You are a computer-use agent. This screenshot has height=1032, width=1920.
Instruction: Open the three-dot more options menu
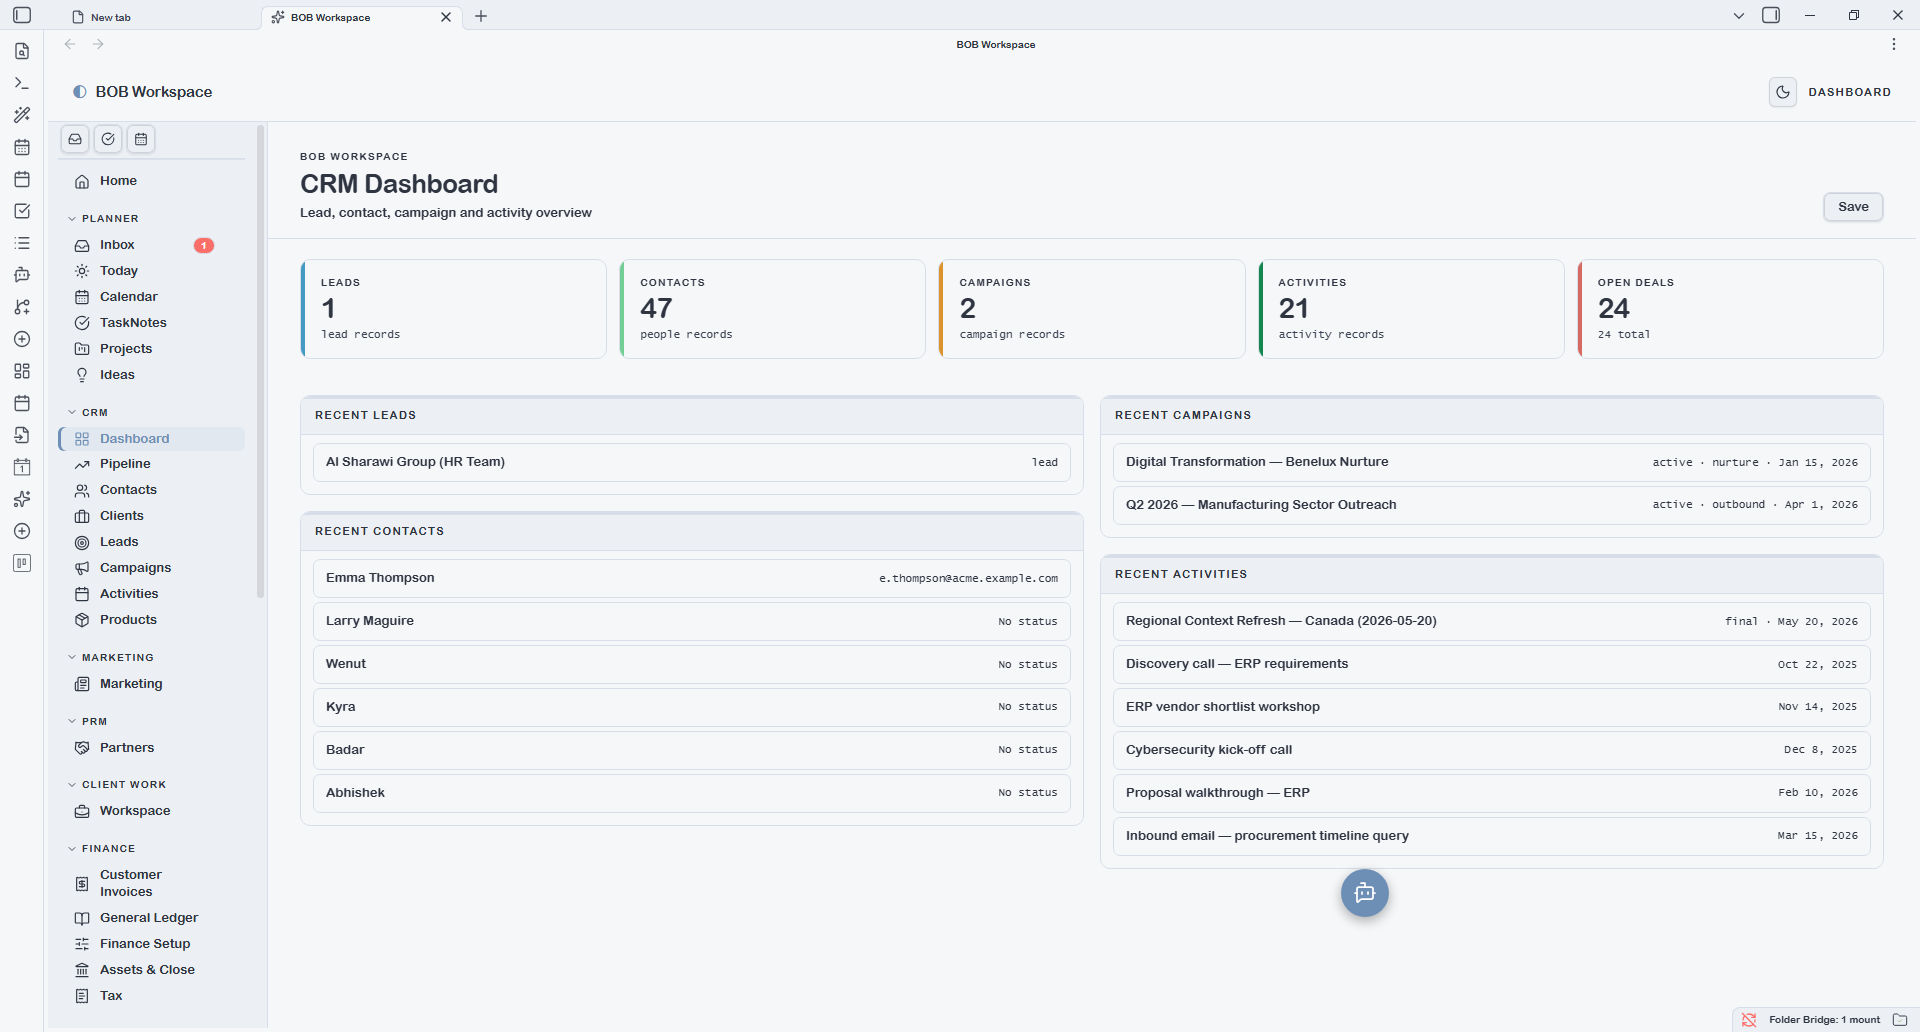pos(1894,44)
